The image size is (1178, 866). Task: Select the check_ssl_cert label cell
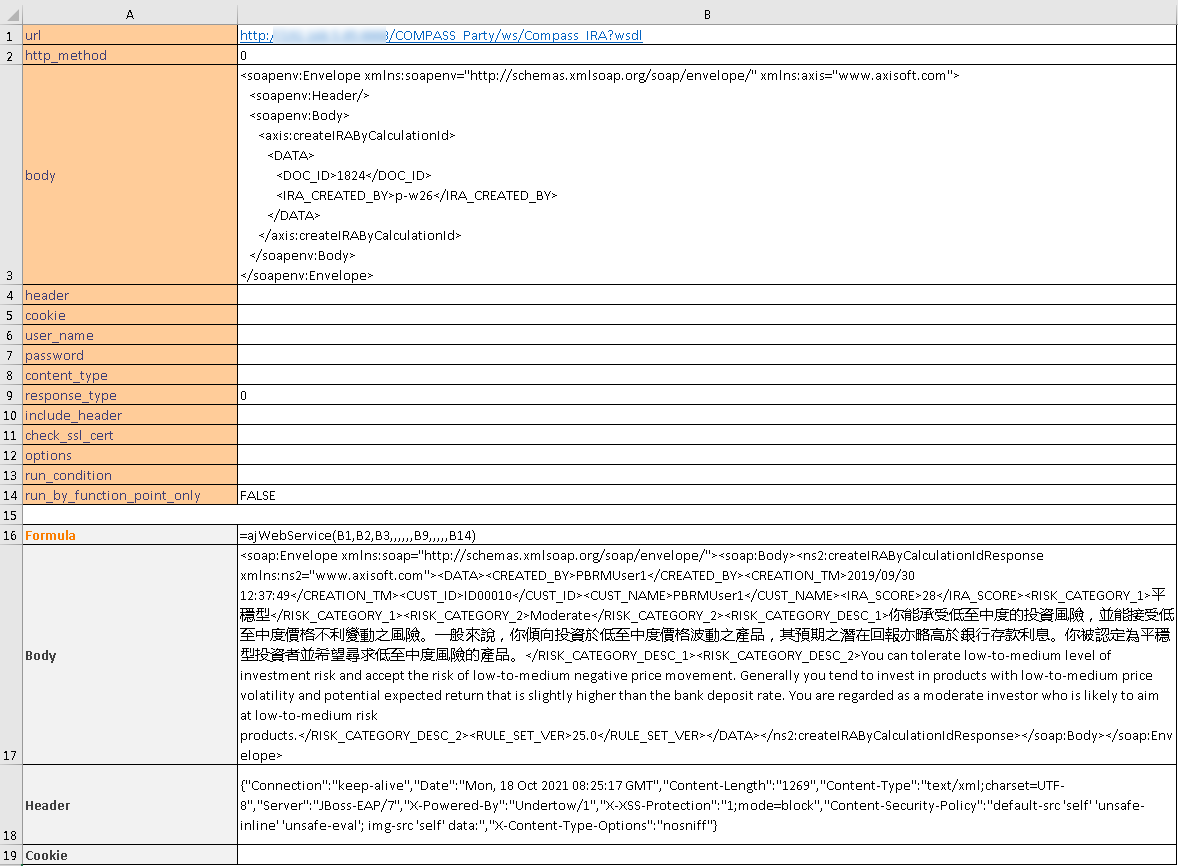click(x=129, y=435)
